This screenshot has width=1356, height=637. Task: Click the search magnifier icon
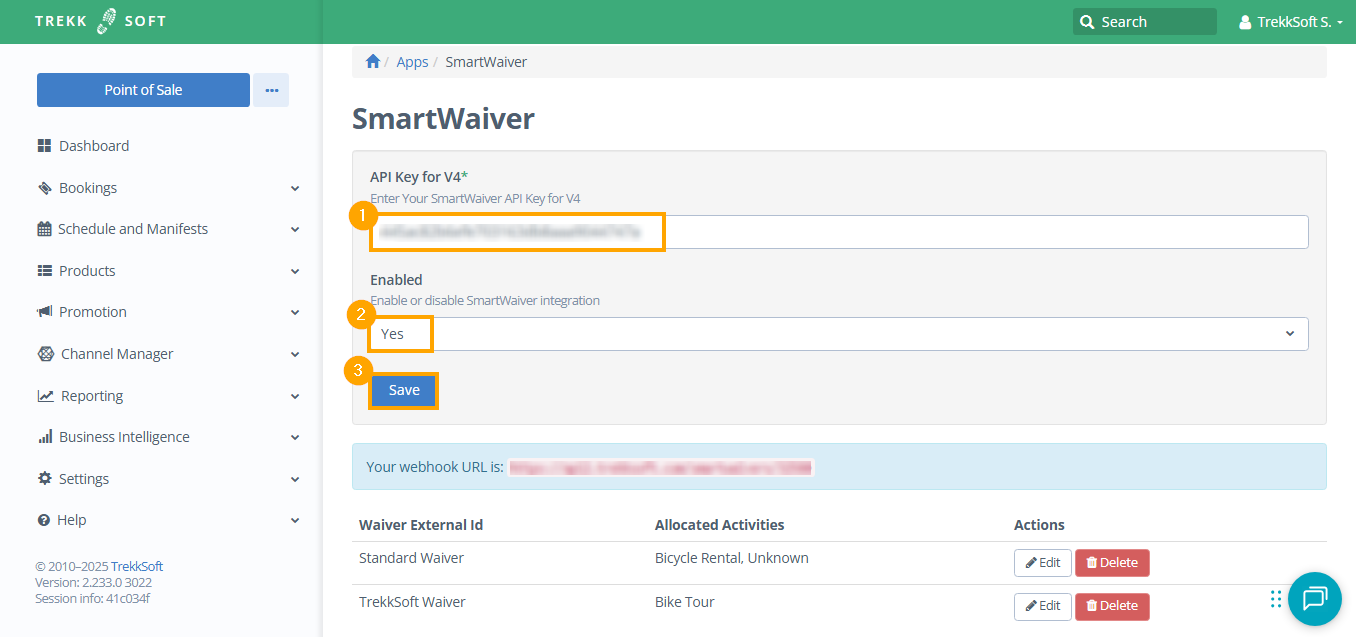[1087, 22]
